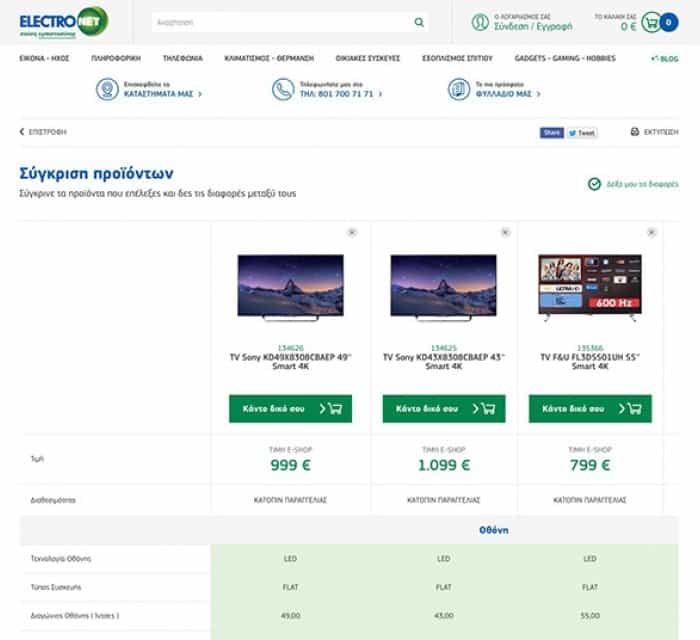Share the page on Facebook
This screenshot has height=640, width=700.
[x=552, y=133]
